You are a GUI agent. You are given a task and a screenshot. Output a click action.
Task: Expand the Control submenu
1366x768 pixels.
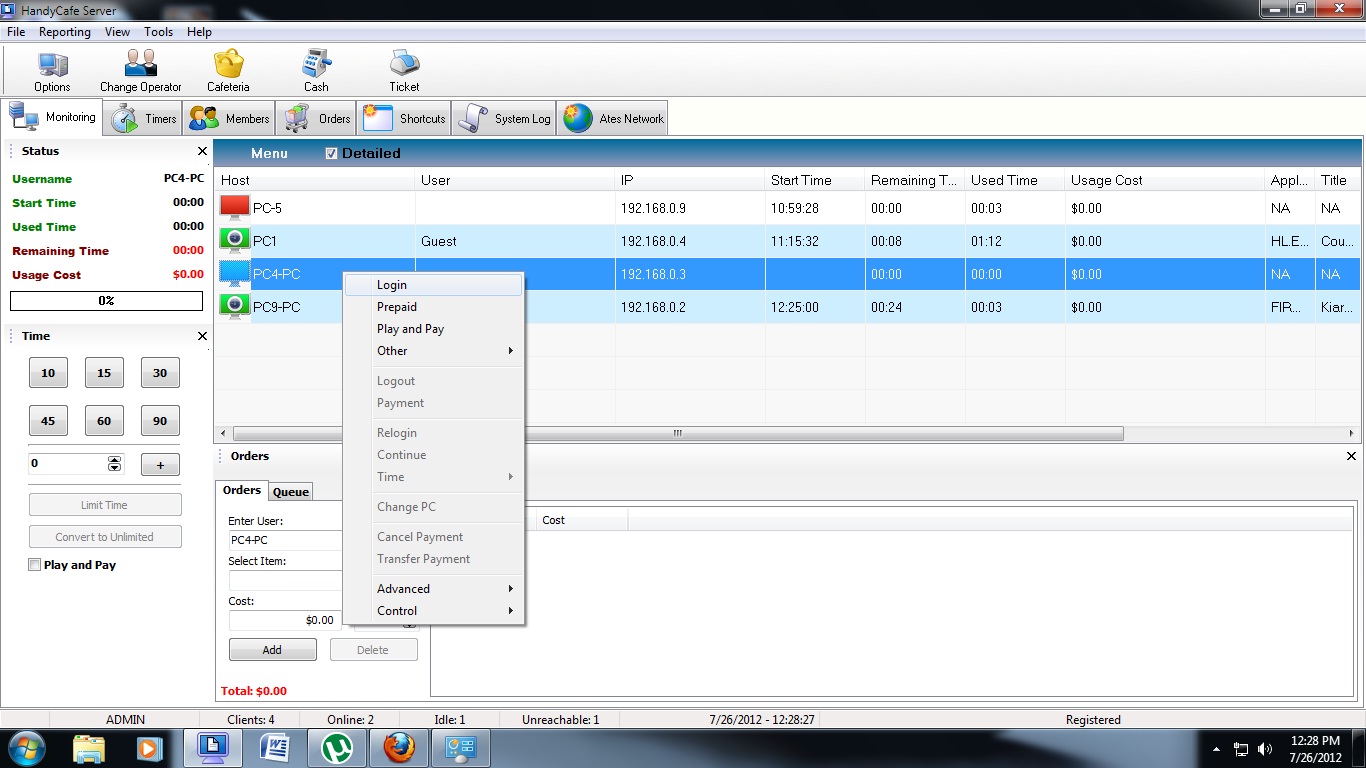pyautogui.click(x=434, y=611)
